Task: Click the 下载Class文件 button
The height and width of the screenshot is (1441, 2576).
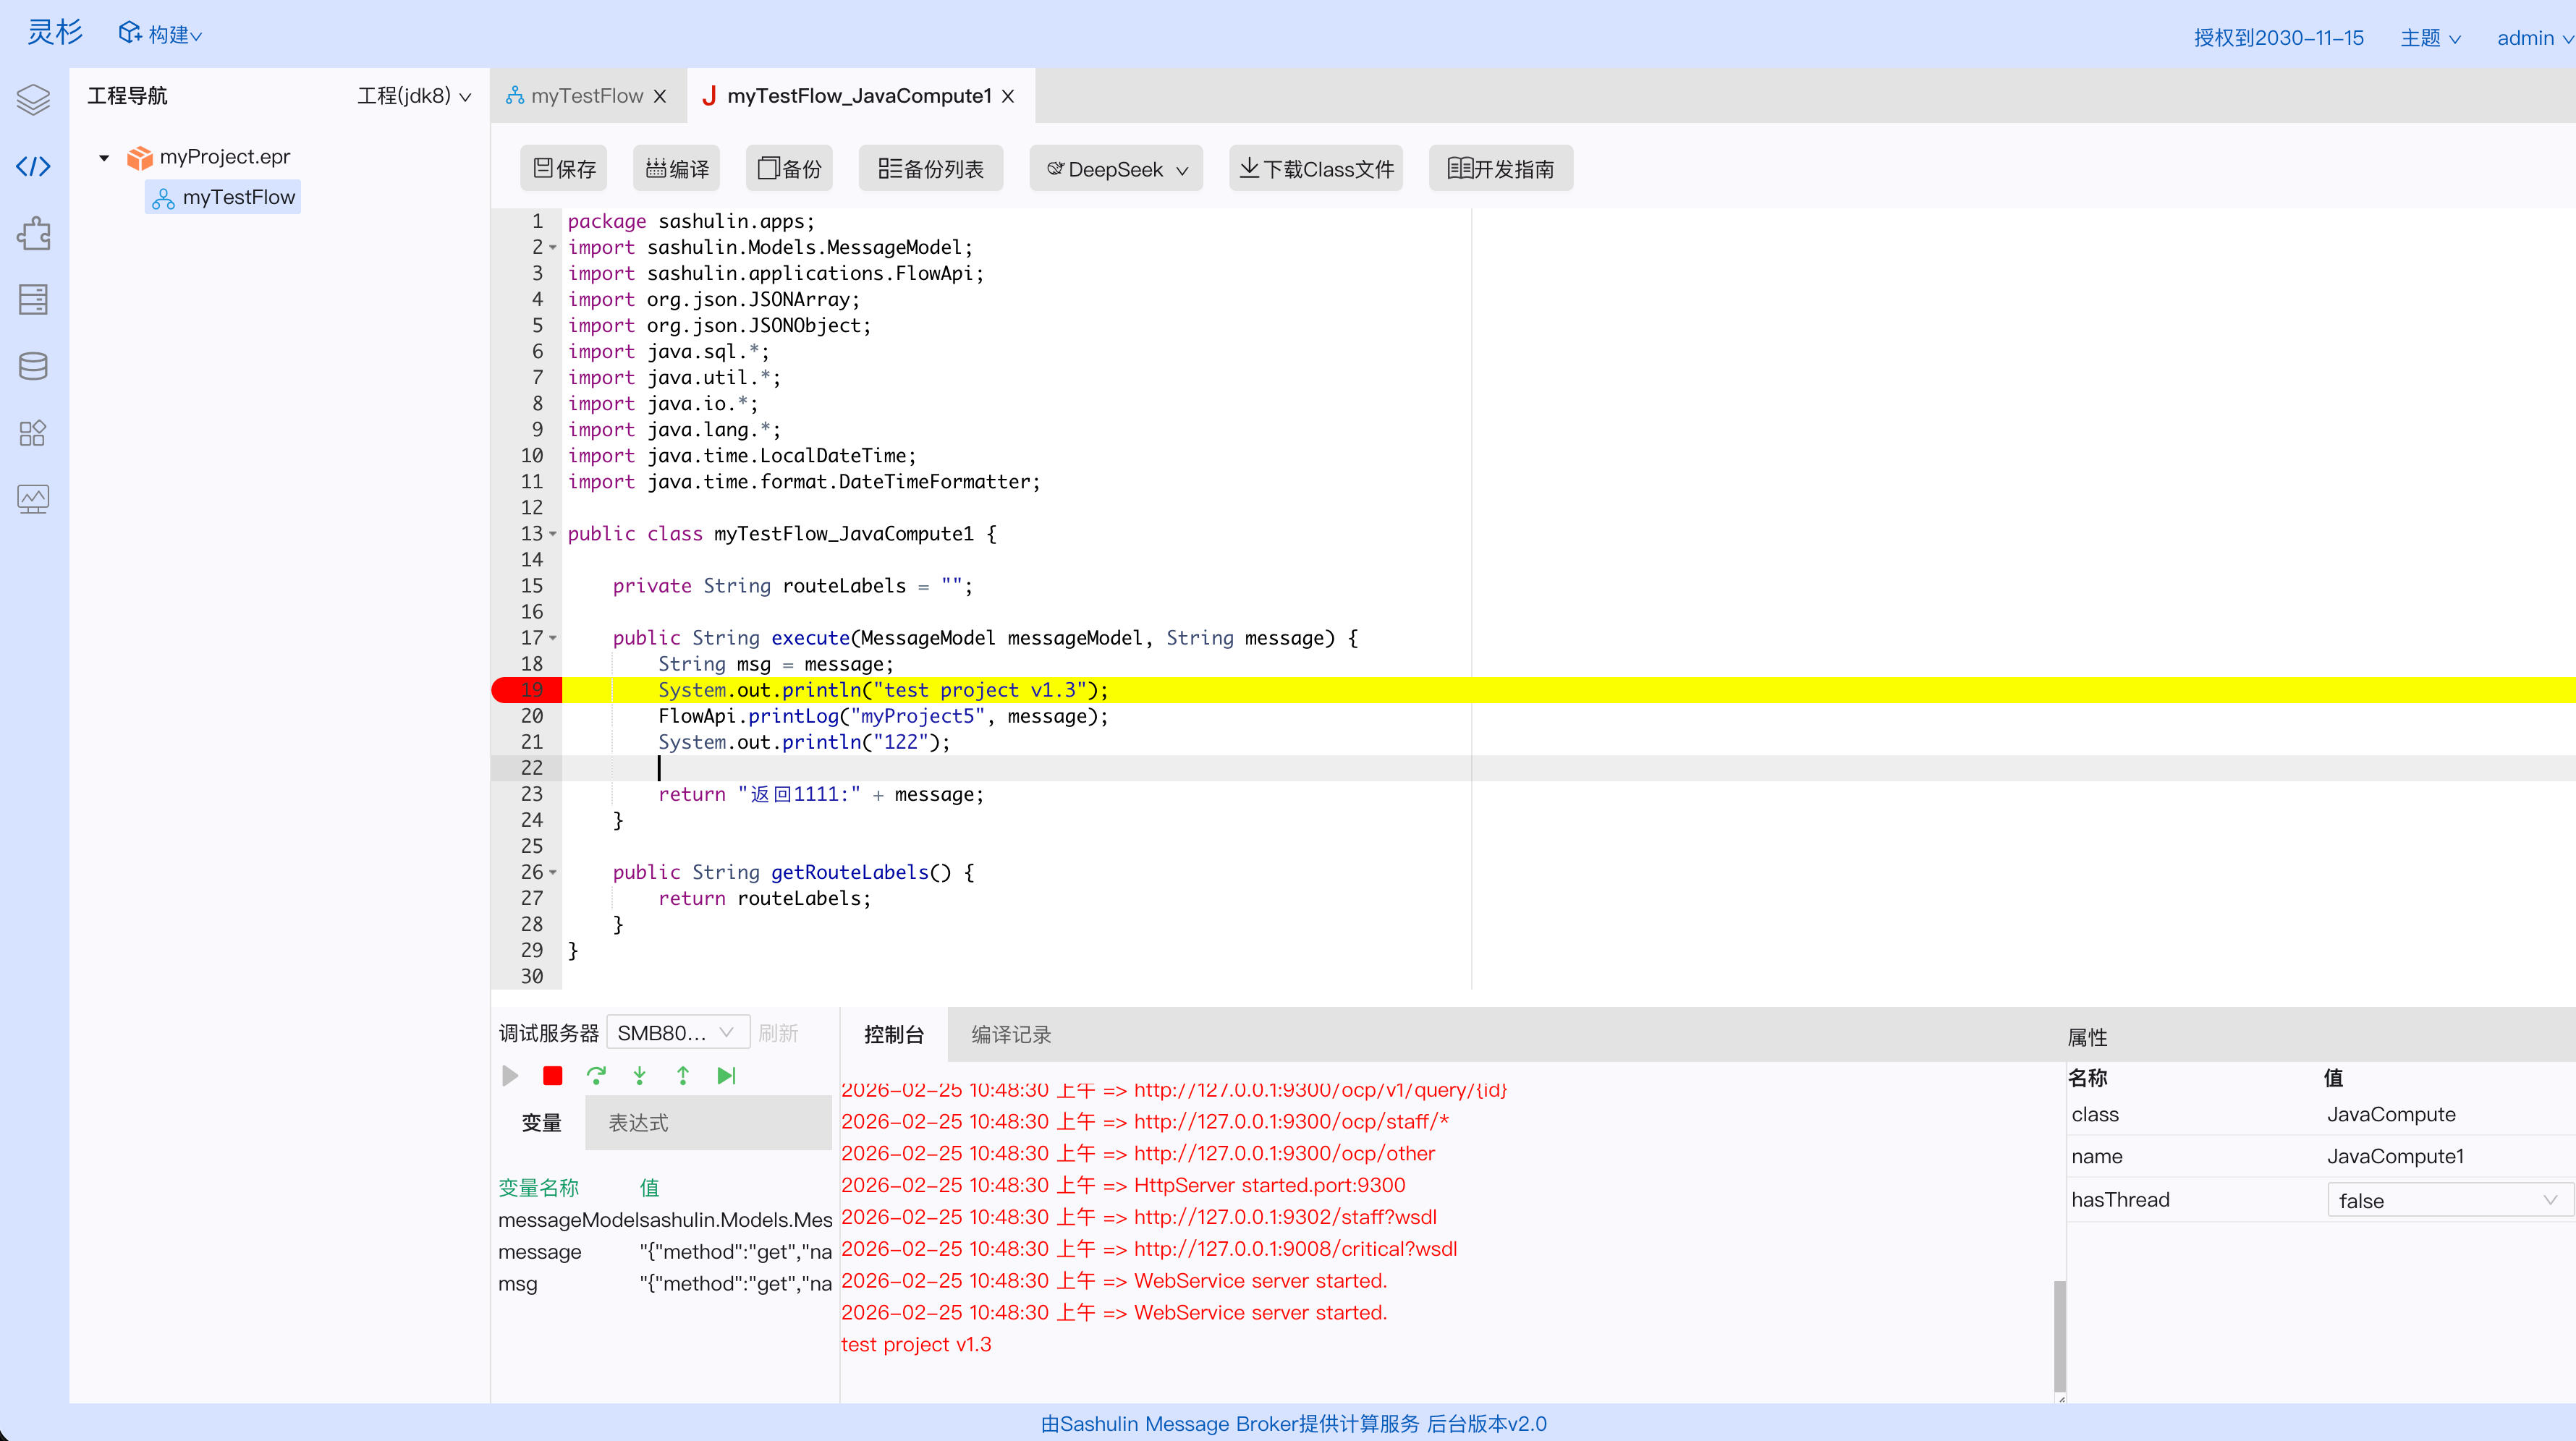Action: tap(1316, 169)
